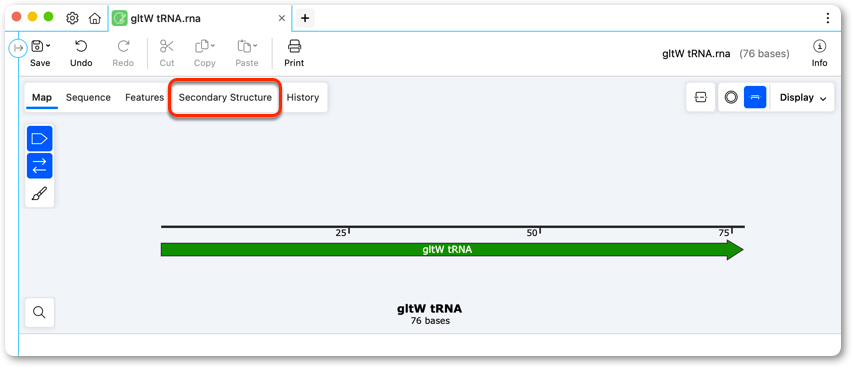Image resolution: width=852 pixels, height=367 pixels.
Task: Expand the Display dropdown
Action: pyautogui.click(x=803, y=97)
